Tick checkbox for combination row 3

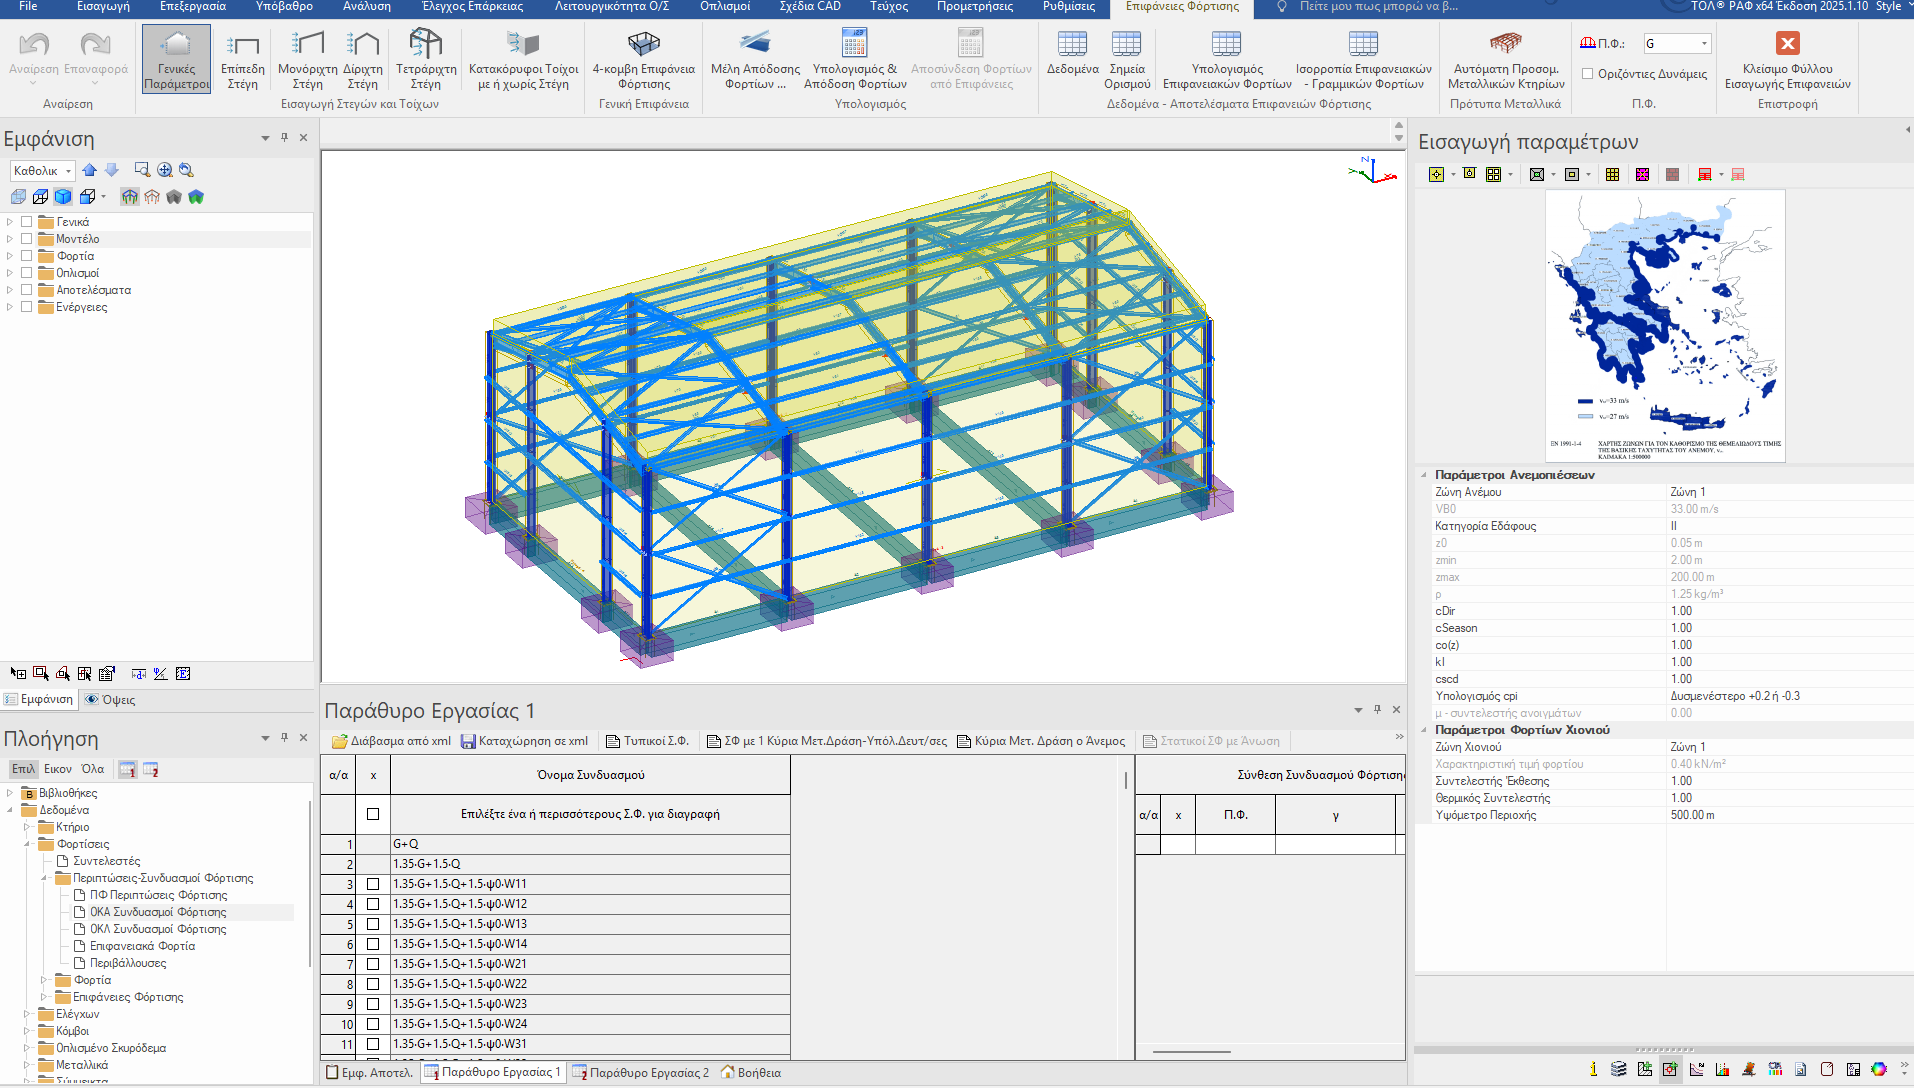click(373, 884)
